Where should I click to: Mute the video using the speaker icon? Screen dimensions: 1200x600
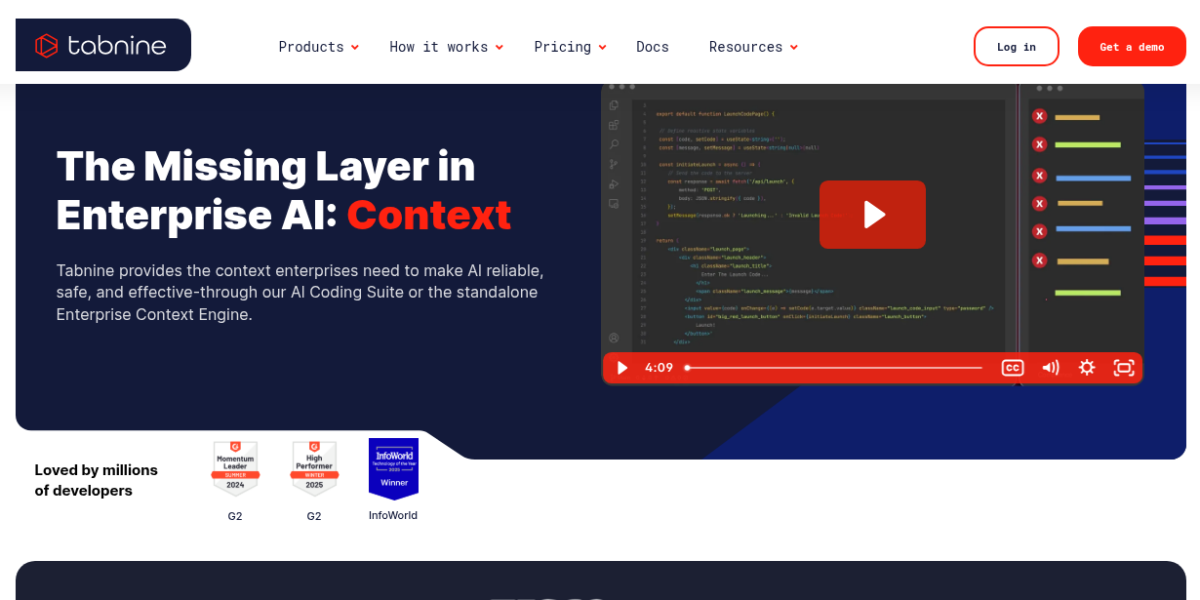click(1050, 368)
